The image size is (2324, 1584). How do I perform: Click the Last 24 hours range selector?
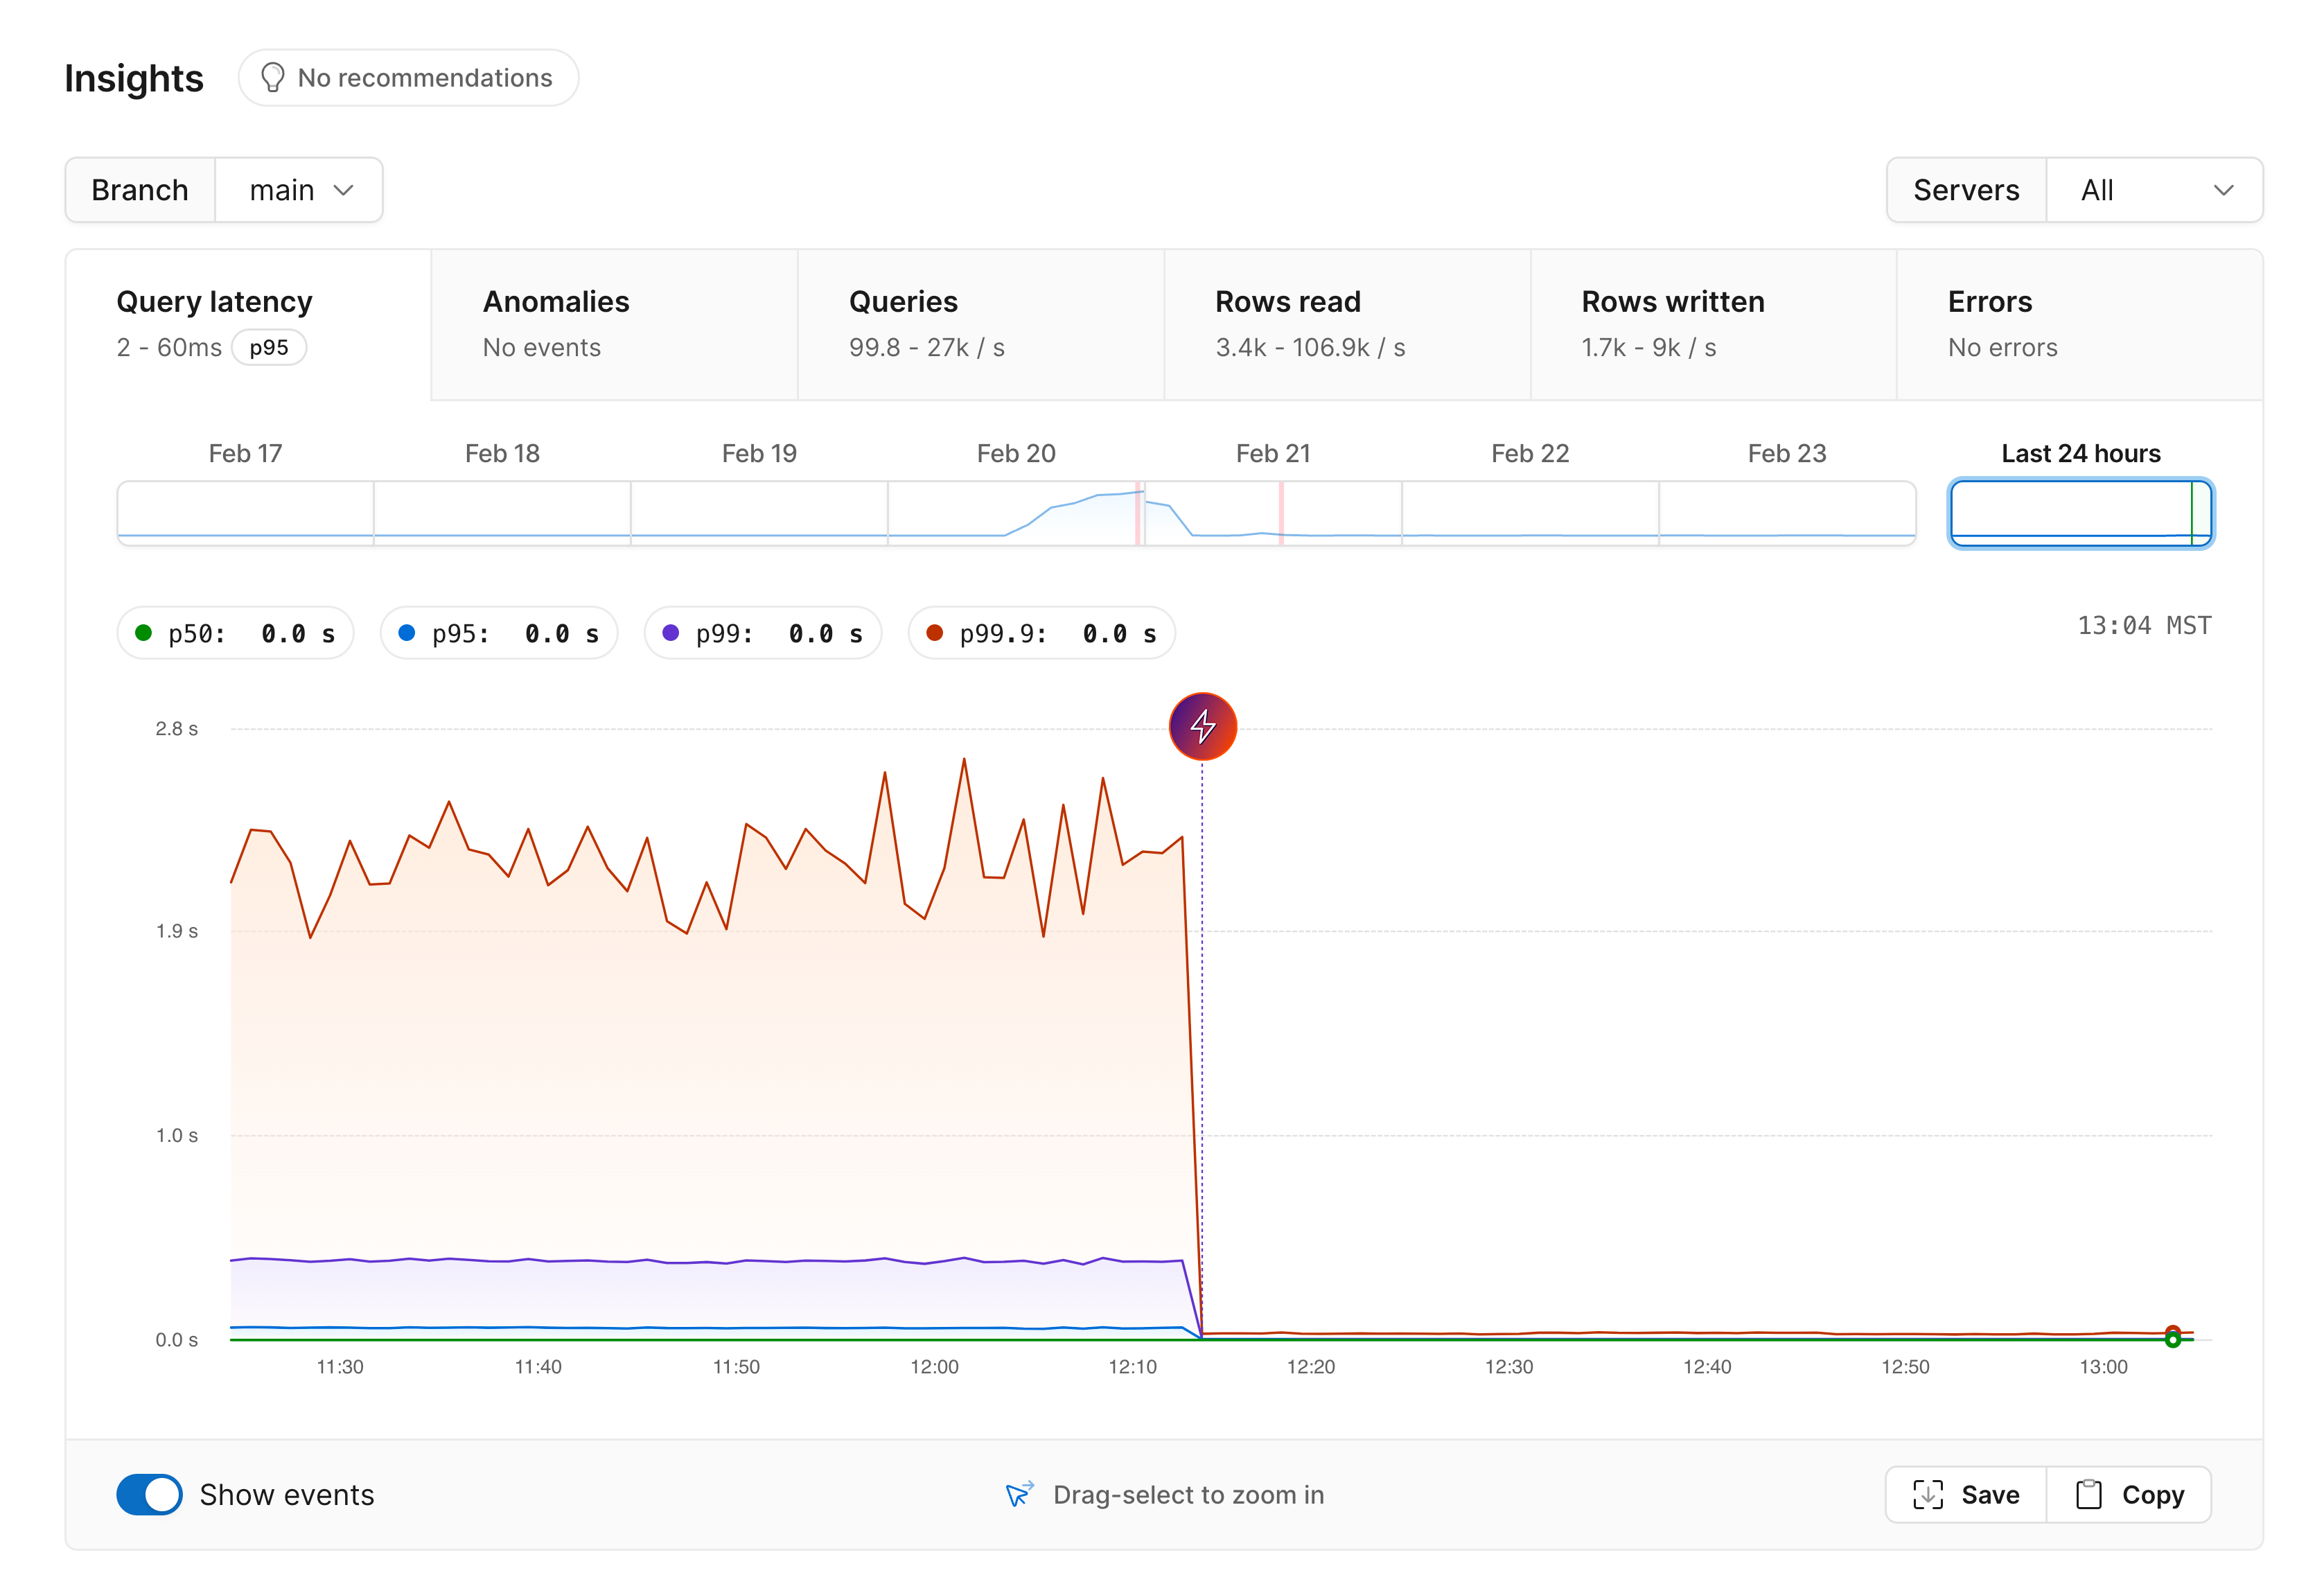point(2080,513)
